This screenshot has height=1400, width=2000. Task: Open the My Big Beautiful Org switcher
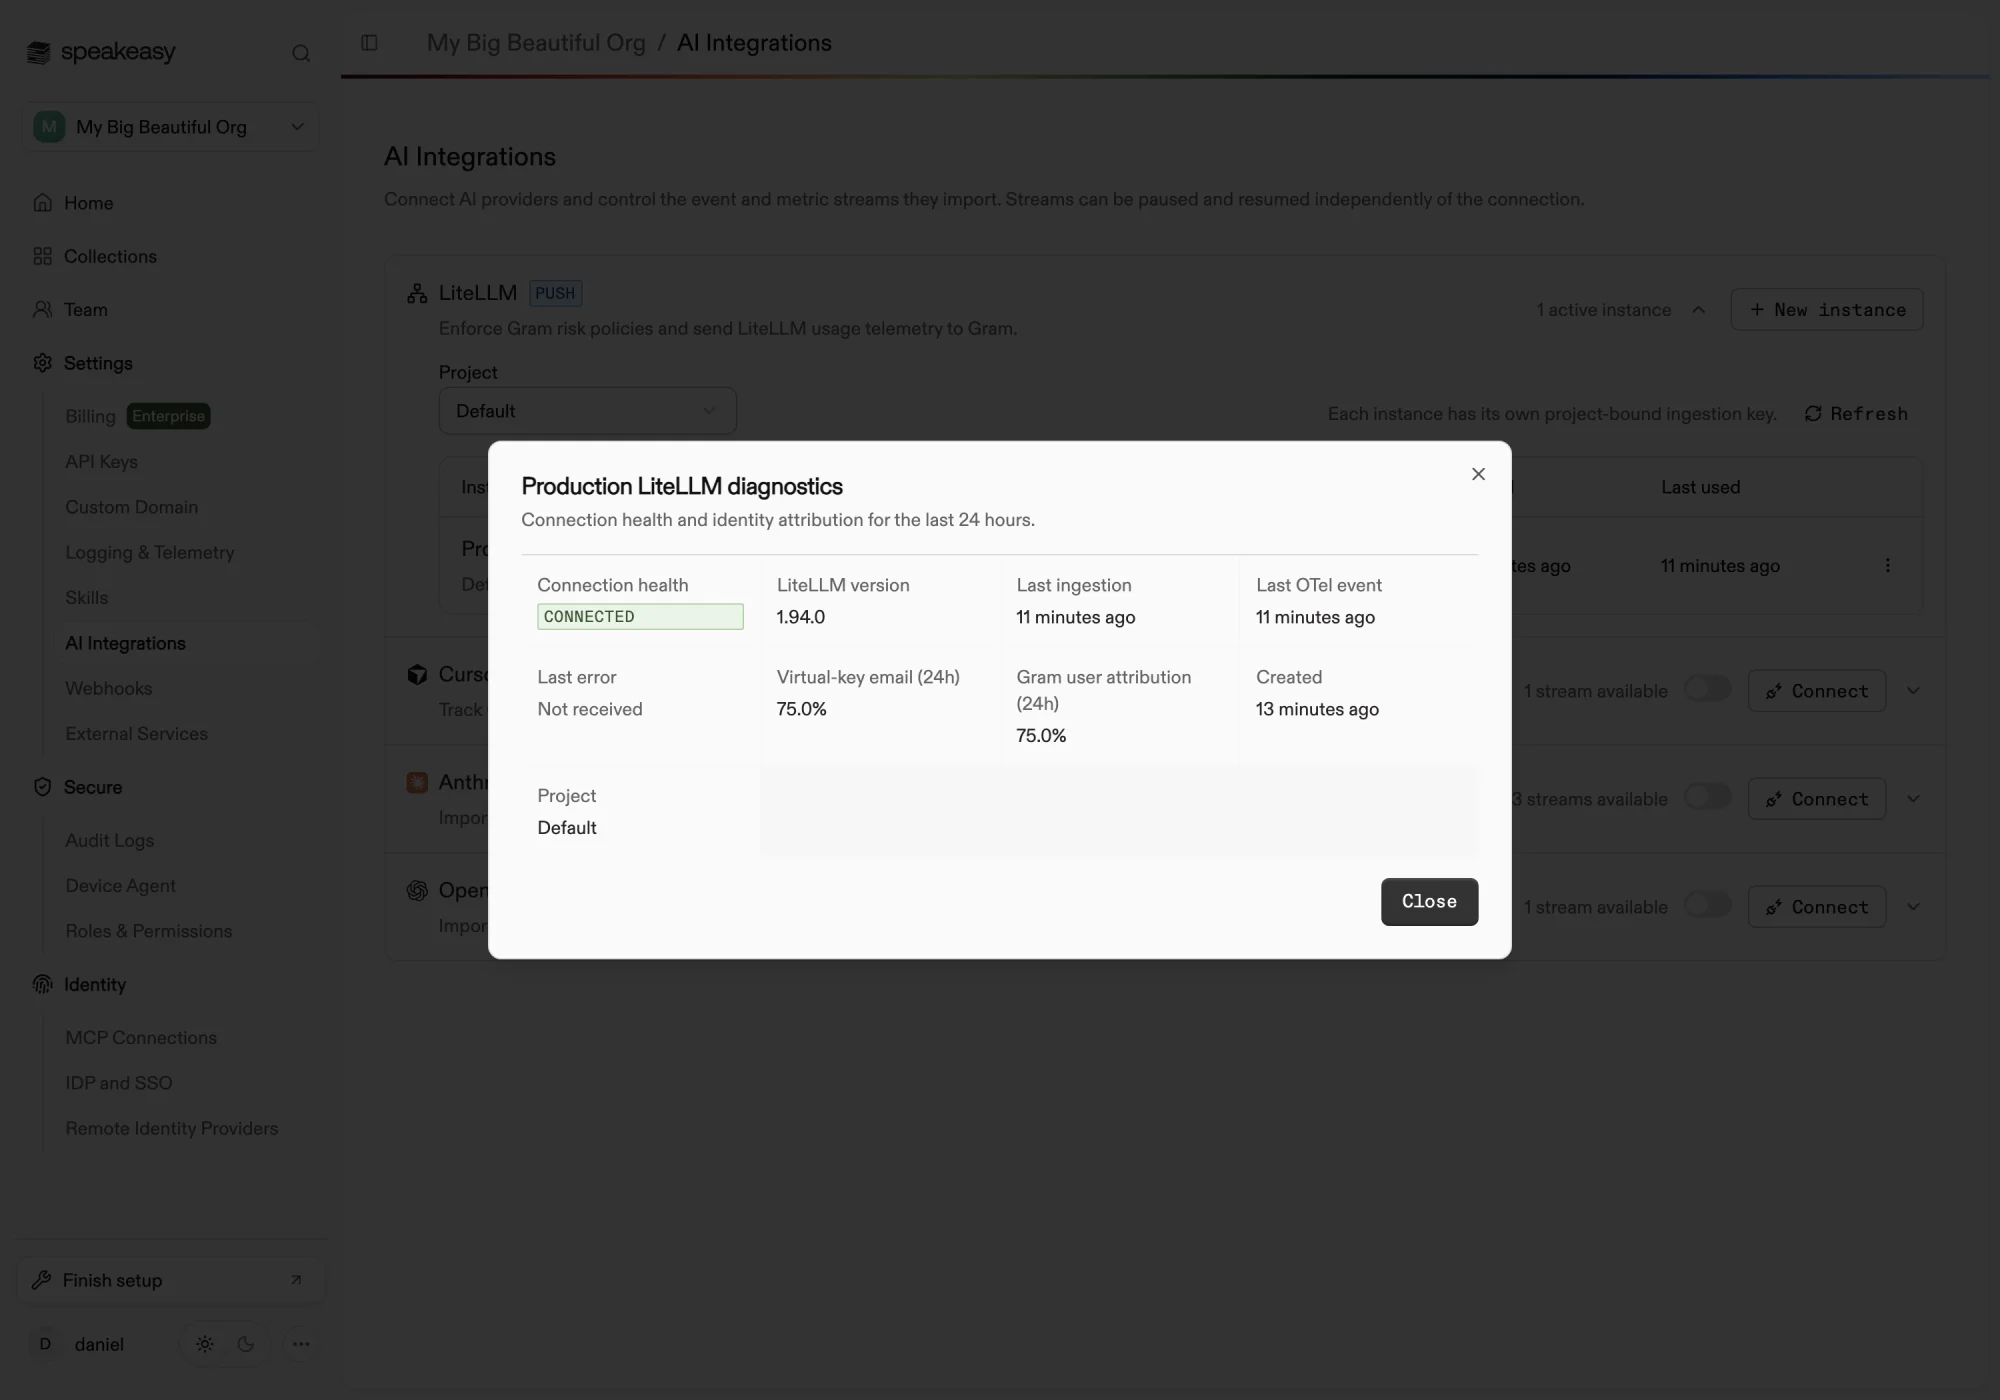click(170, 127)
